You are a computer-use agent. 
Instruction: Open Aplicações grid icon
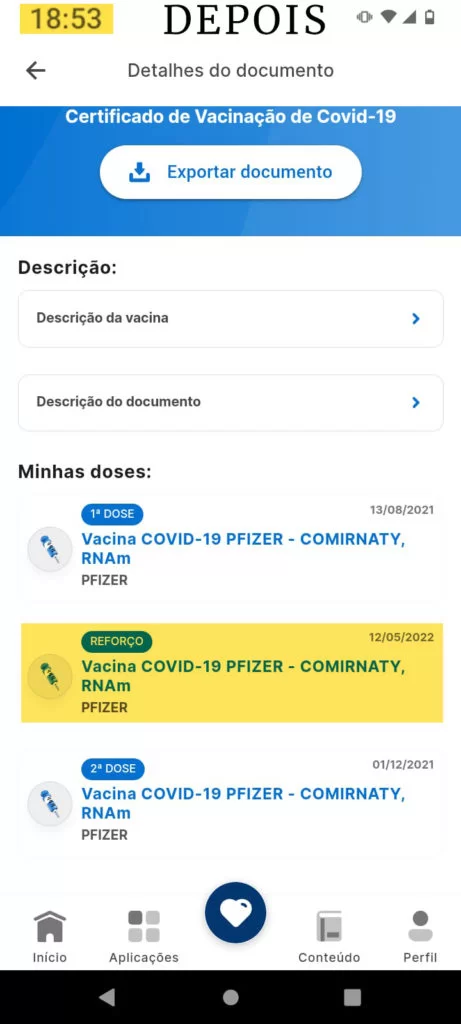pos(144,925)
